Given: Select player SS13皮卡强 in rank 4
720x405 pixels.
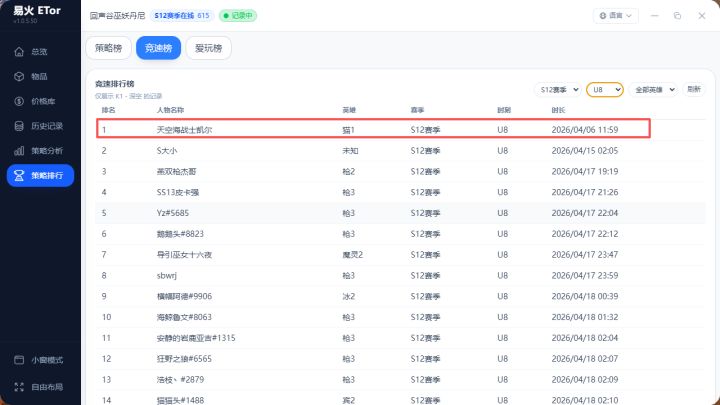Looking at the screenshot, I should click(x=178, y=192).
